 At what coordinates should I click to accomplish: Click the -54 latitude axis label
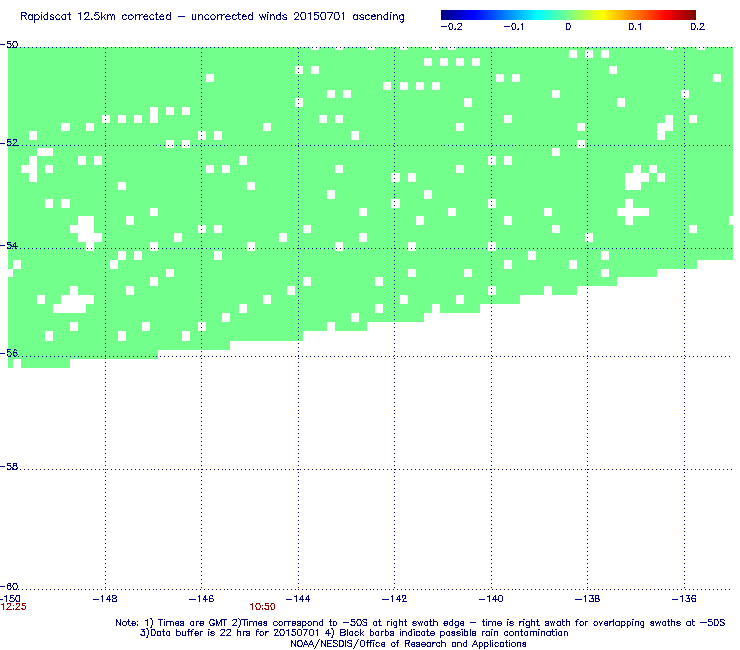9,245
